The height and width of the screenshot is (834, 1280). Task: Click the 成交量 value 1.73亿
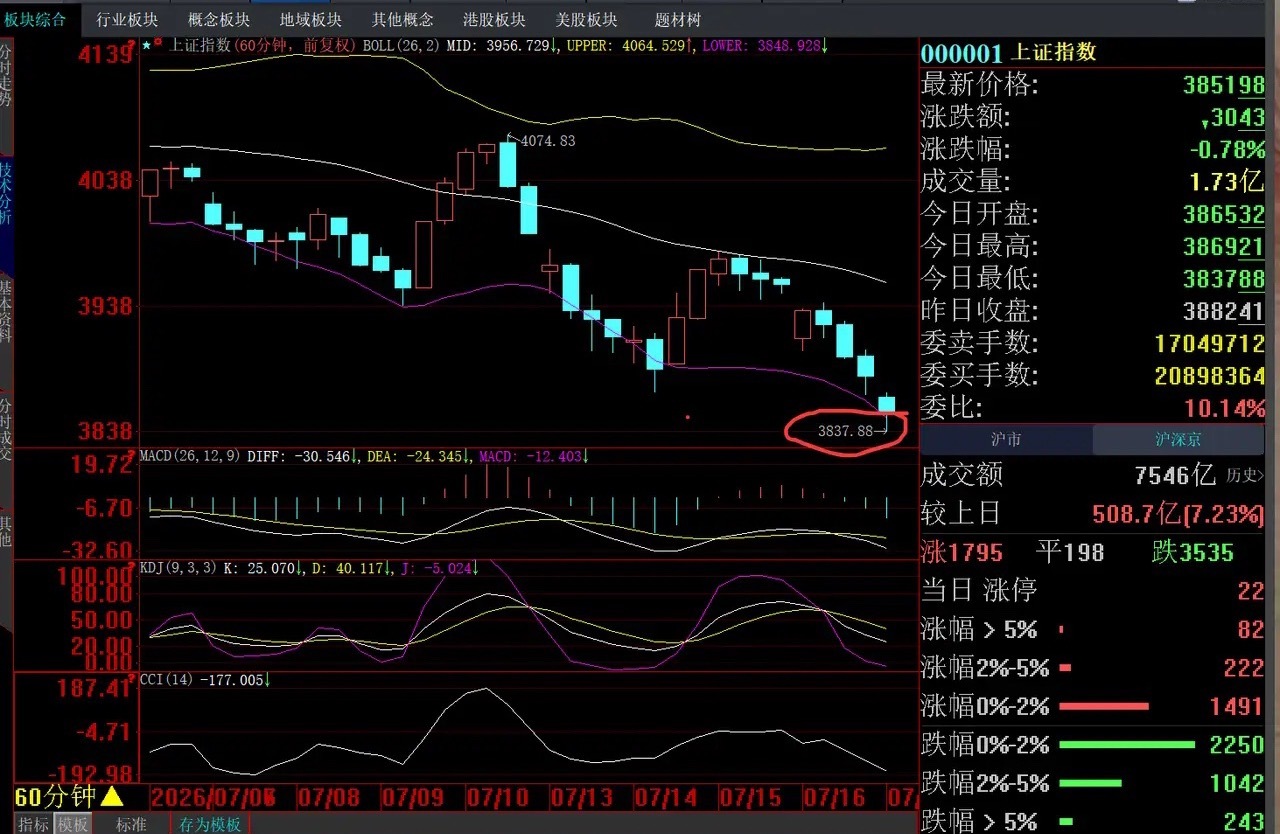[x=1226, y=182]
